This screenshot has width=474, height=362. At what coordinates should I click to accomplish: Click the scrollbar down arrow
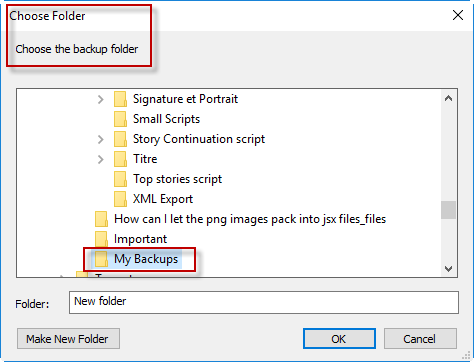449,269
